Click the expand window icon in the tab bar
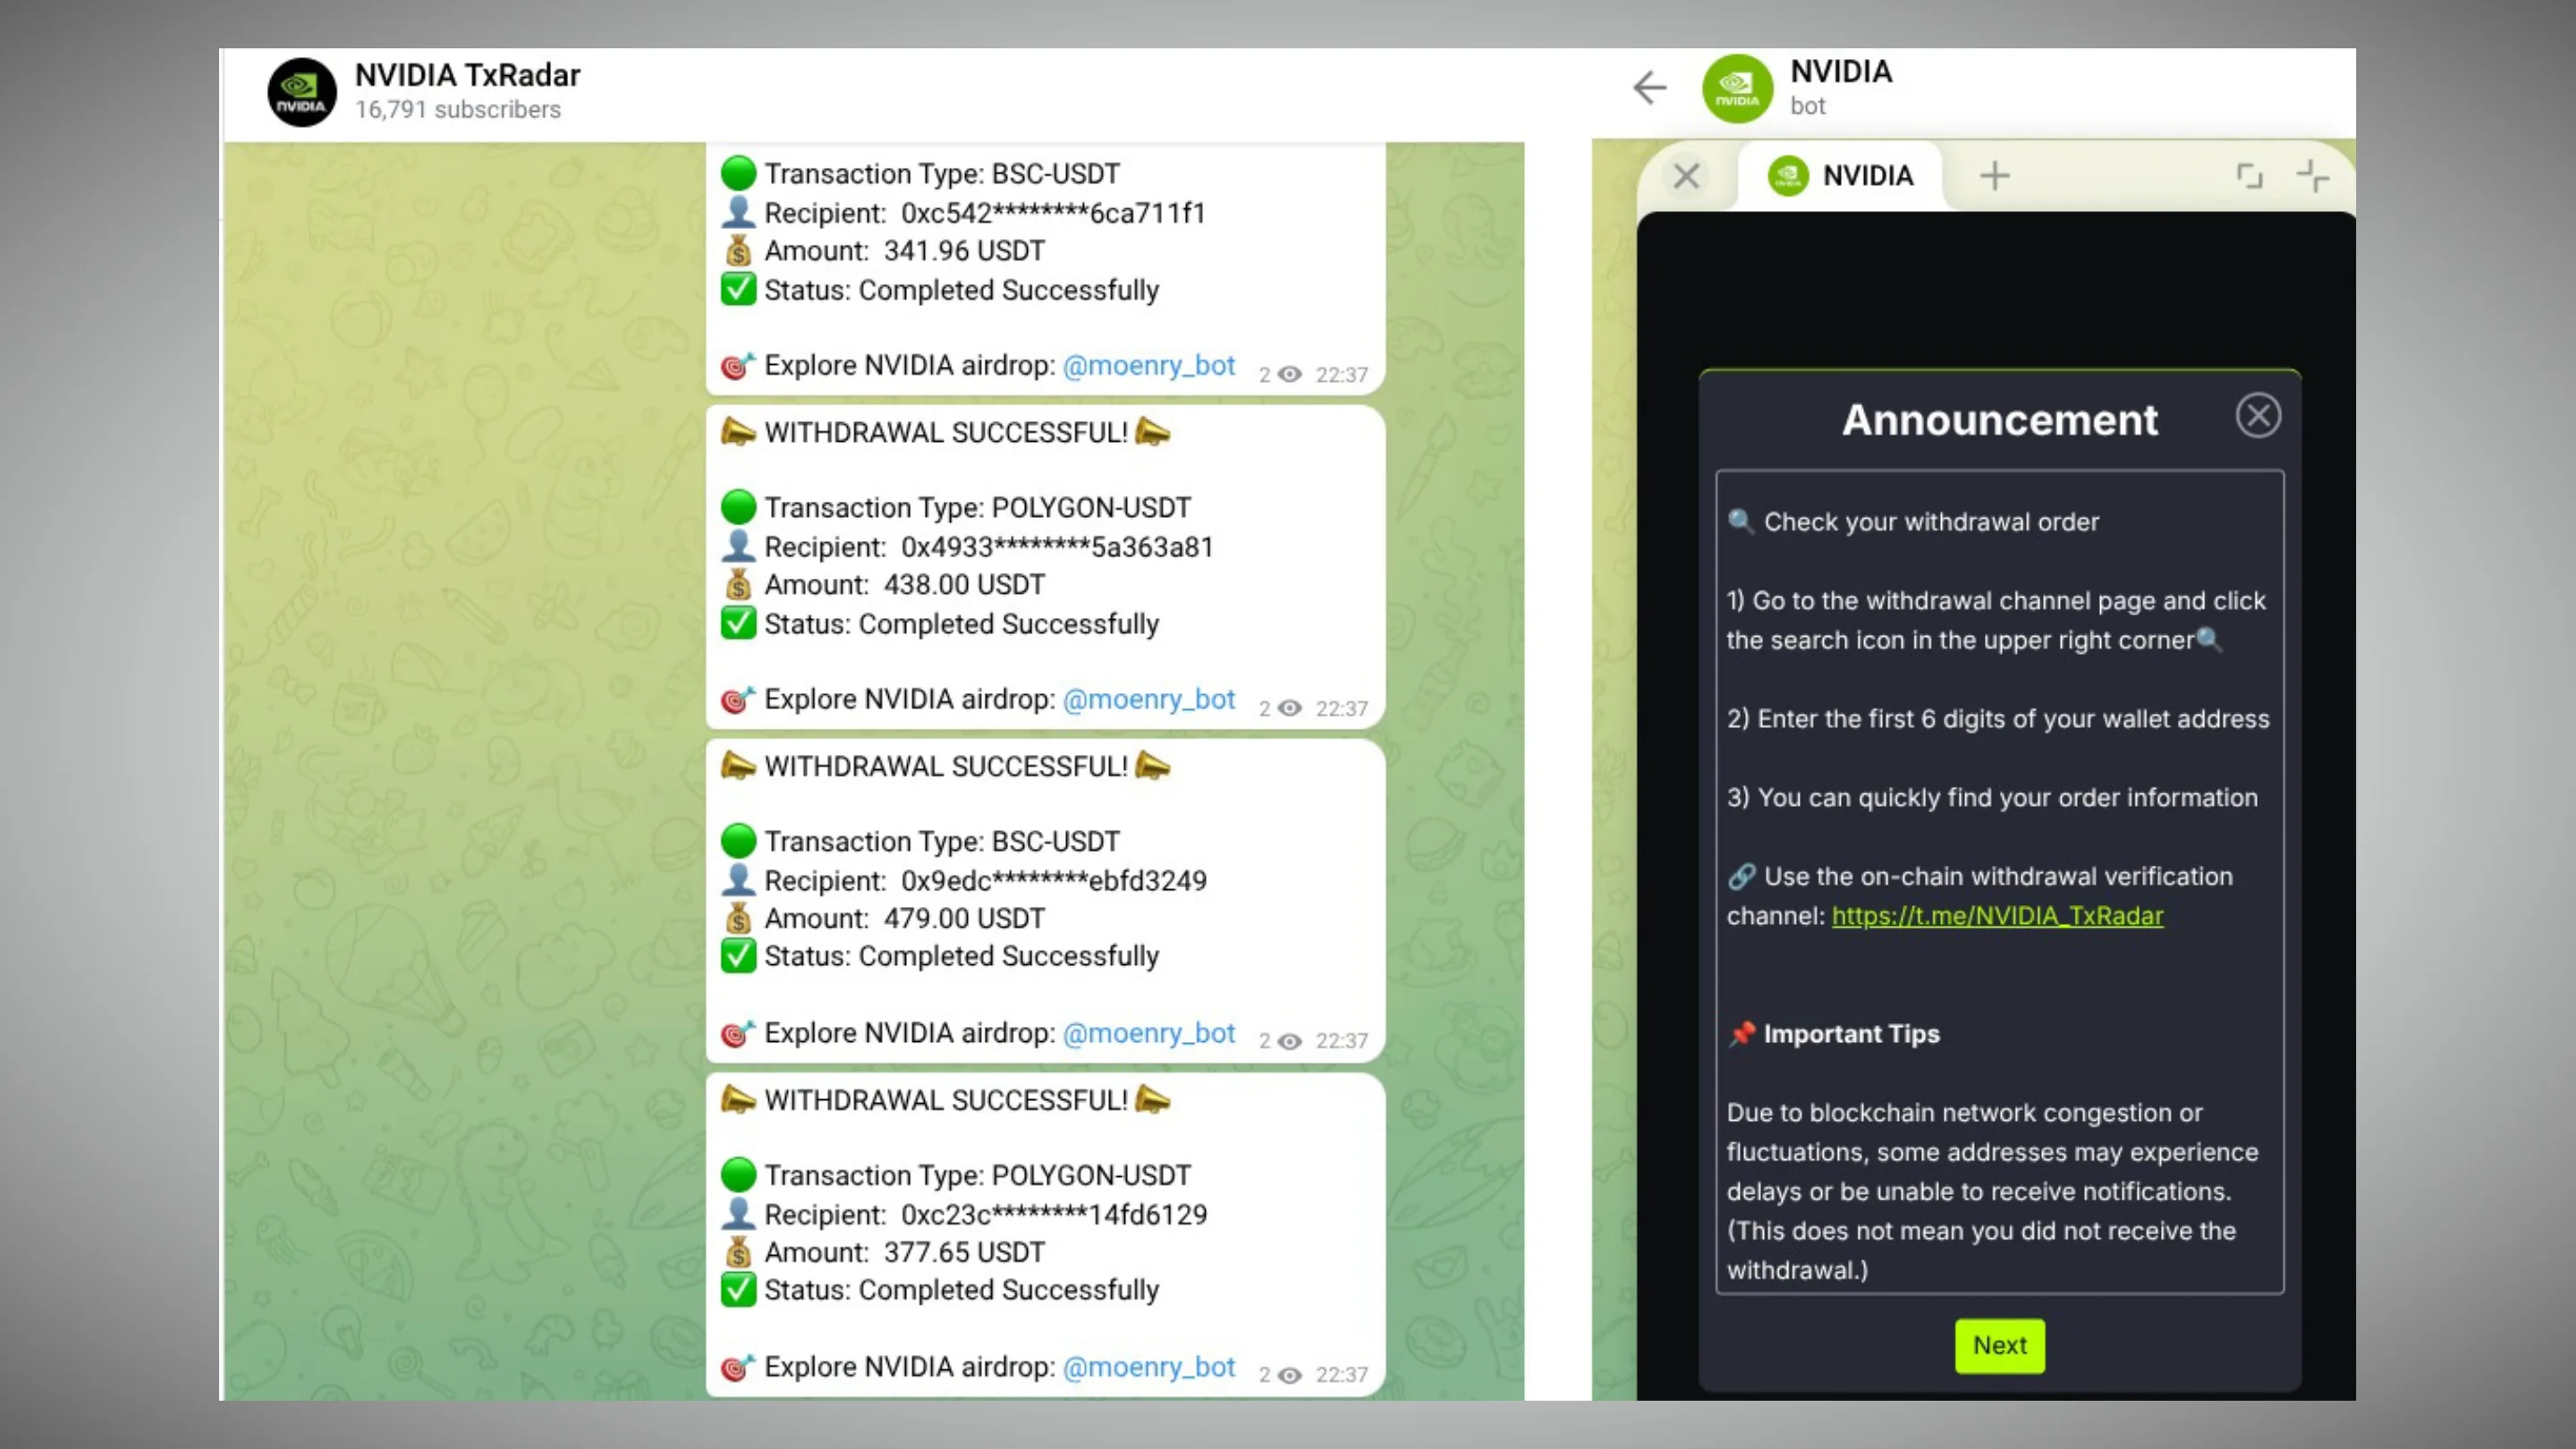Image resolution: width=2576 pixels, height=1449 pixels. coord(2249,176)
